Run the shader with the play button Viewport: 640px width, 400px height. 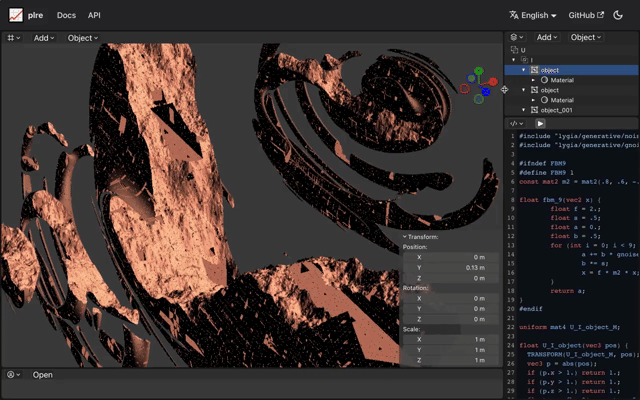pos(541,123)
